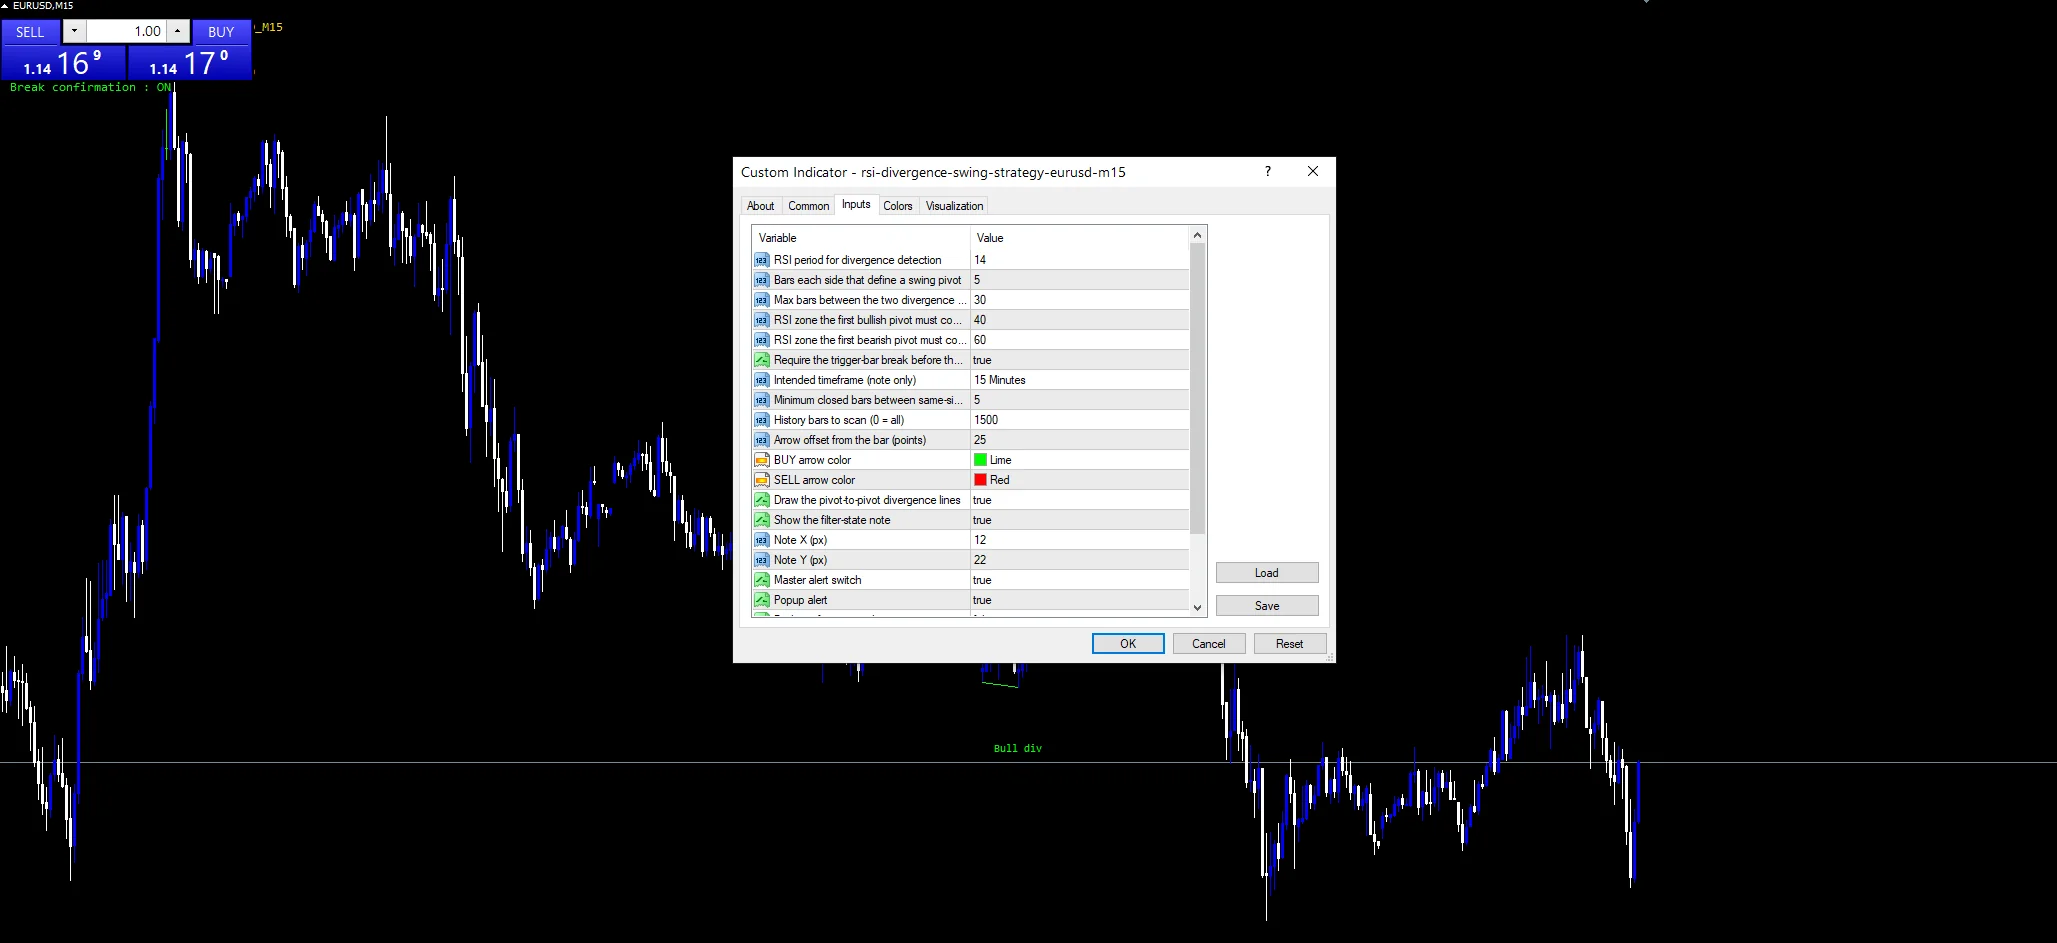Increase lot size with up arrow

pyautogui.click(x=177, y=31)
